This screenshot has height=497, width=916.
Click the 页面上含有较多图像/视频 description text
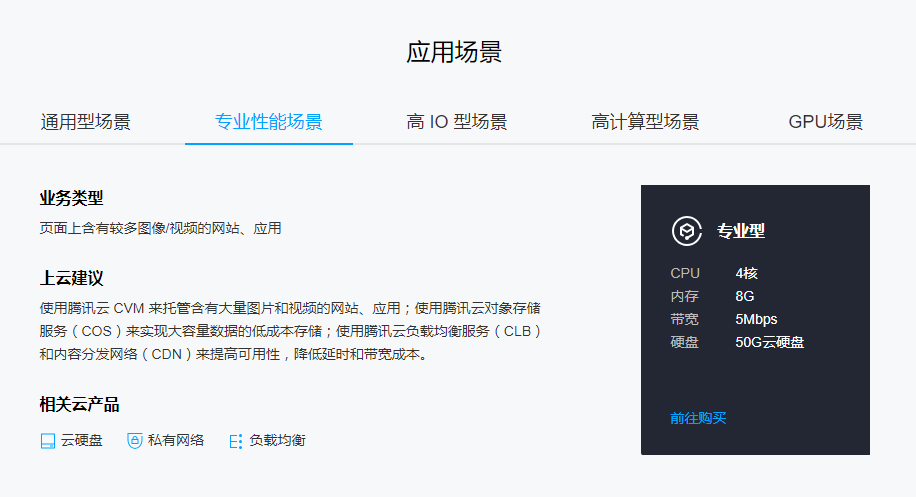point(161,228)
